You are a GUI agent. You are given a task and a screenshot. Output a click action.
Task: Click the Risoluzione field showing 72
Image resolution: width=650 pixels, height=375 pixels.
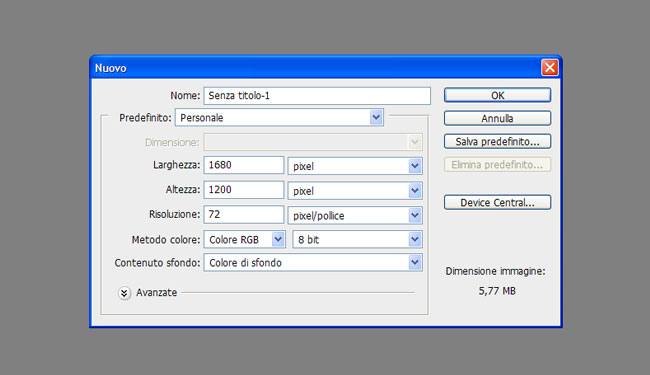pyautogui.click(x=244, y=214)
